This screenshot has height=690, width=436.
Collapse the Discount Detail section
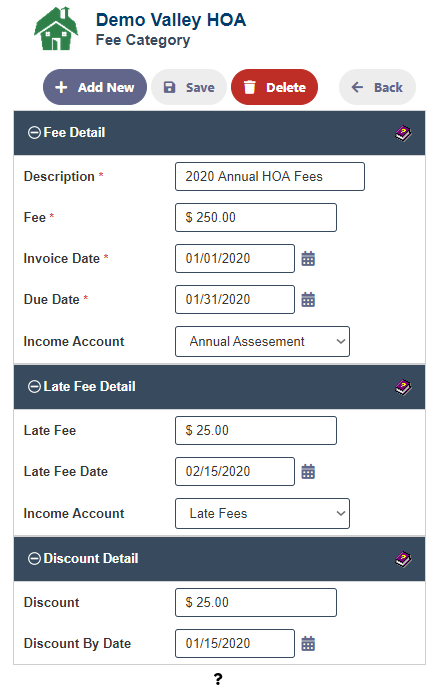coord(34,558)
